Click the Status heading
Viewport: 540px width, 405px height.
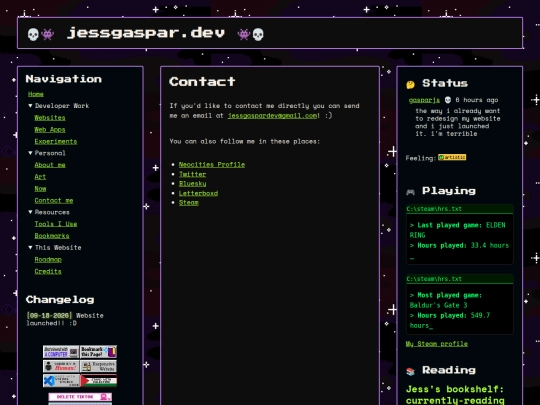pos(445,83)
